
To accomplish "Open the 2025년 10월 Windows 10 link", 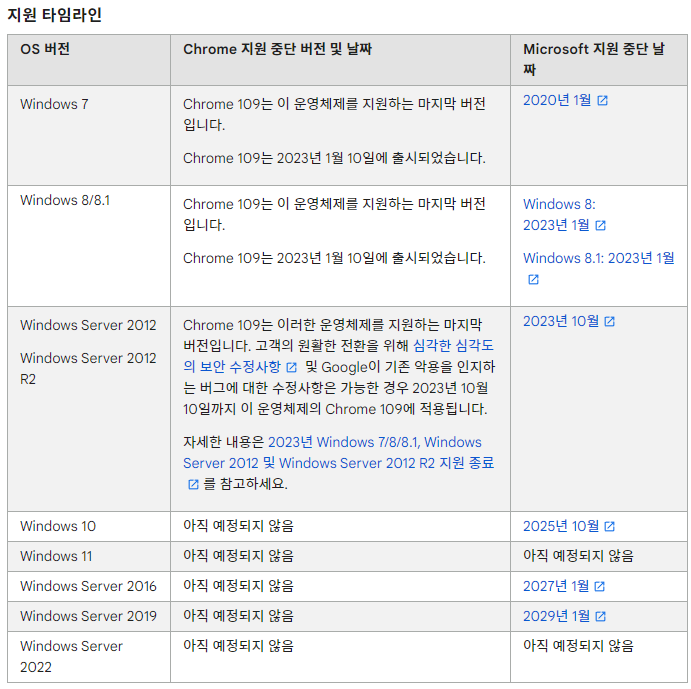I will coord(561,526).
